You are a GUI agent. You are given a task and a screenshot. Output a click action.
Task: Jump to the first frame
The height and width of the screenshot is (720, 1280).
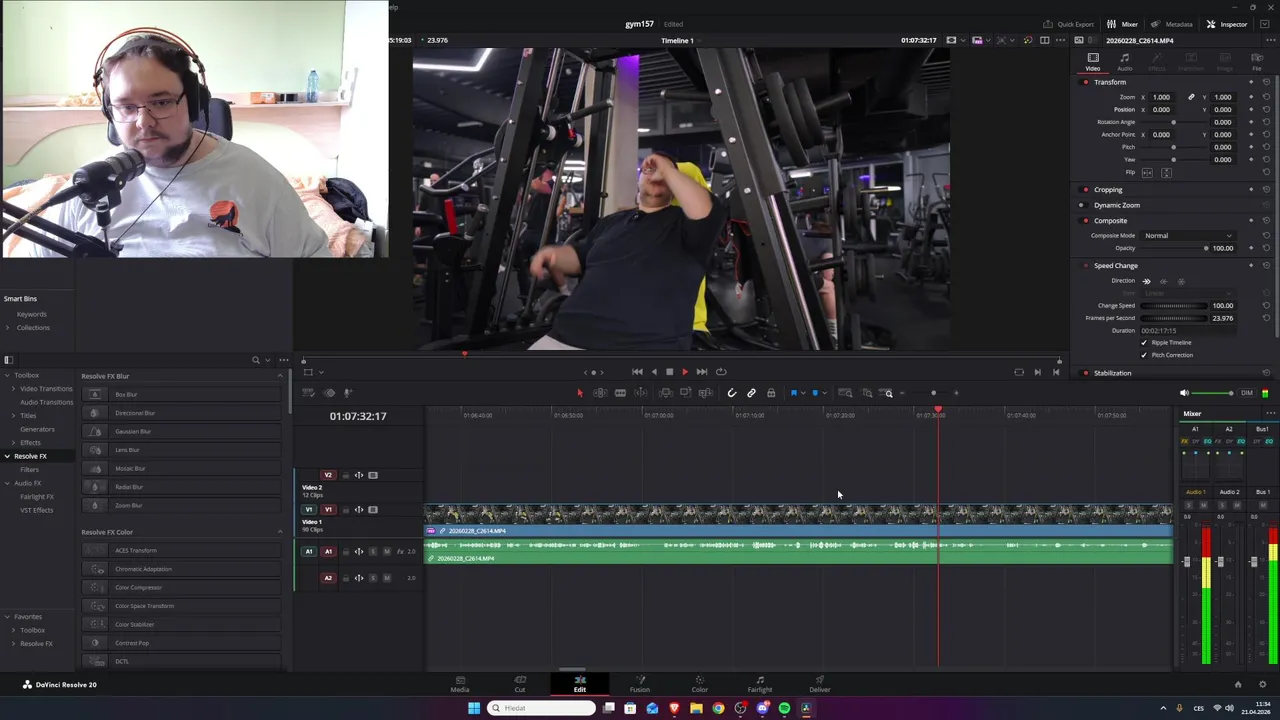[x=637, y=372]
